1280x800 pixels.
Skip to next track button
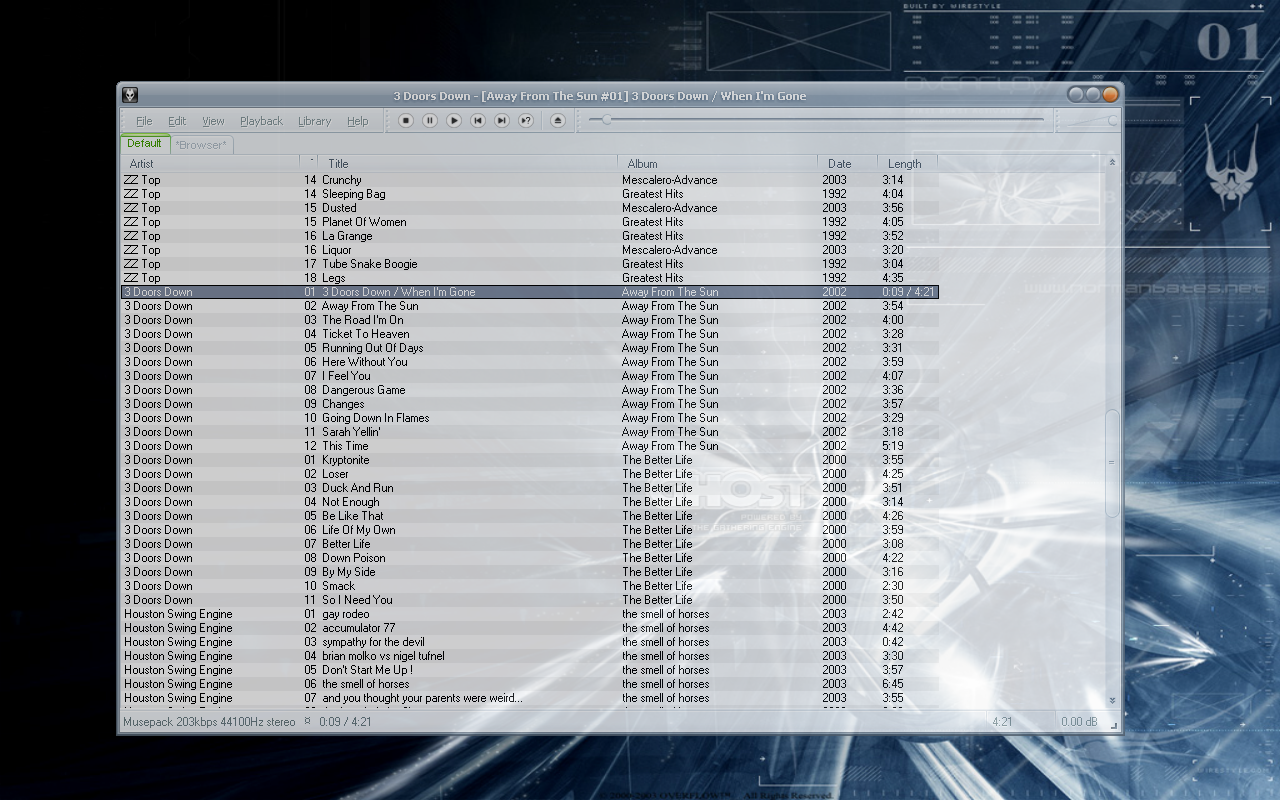pyautogui.click(x=502, y=121)
